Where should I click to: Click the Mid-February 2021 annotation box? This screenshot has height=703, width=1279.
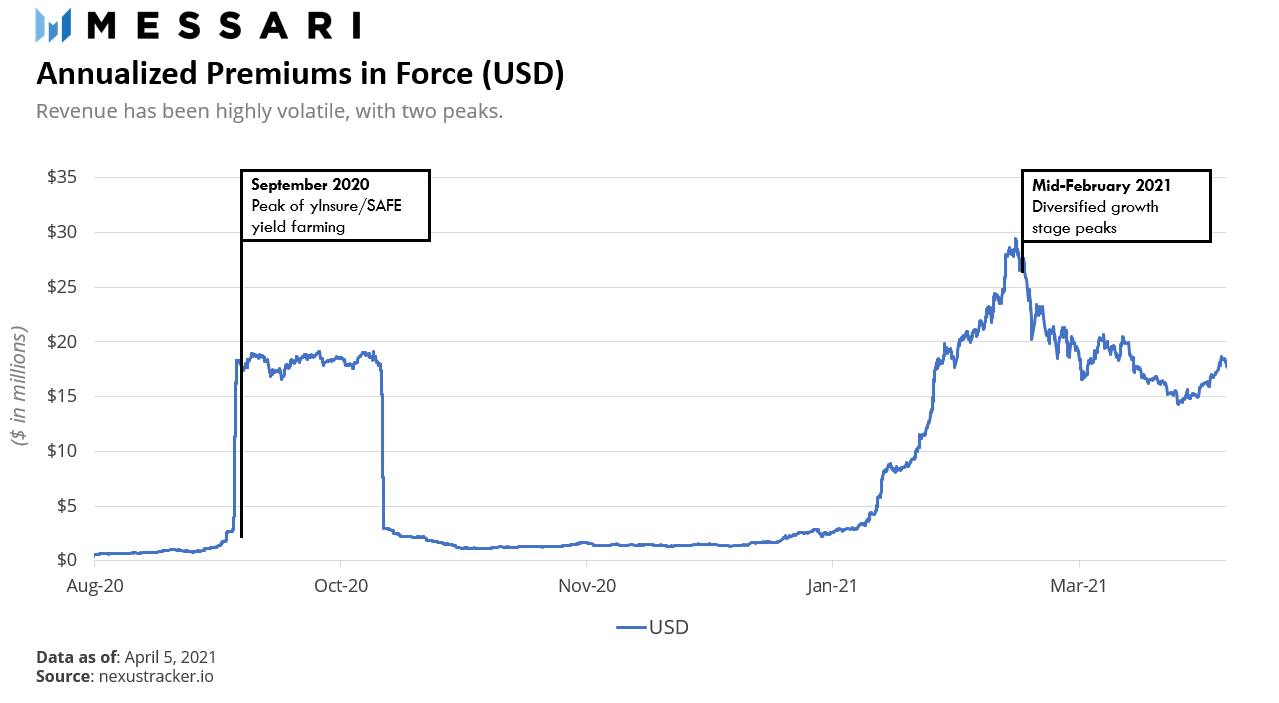(1116, 205)
